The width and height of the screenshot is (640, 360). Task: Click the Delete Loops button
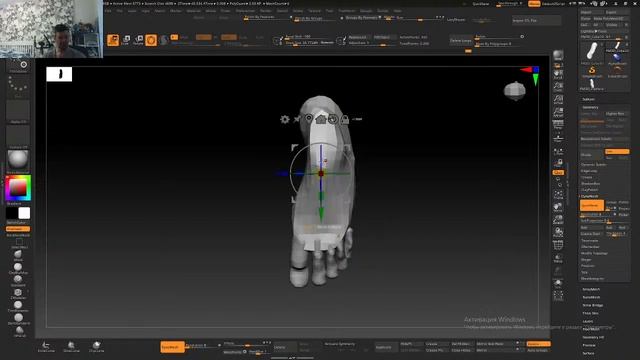coord(461,41)
